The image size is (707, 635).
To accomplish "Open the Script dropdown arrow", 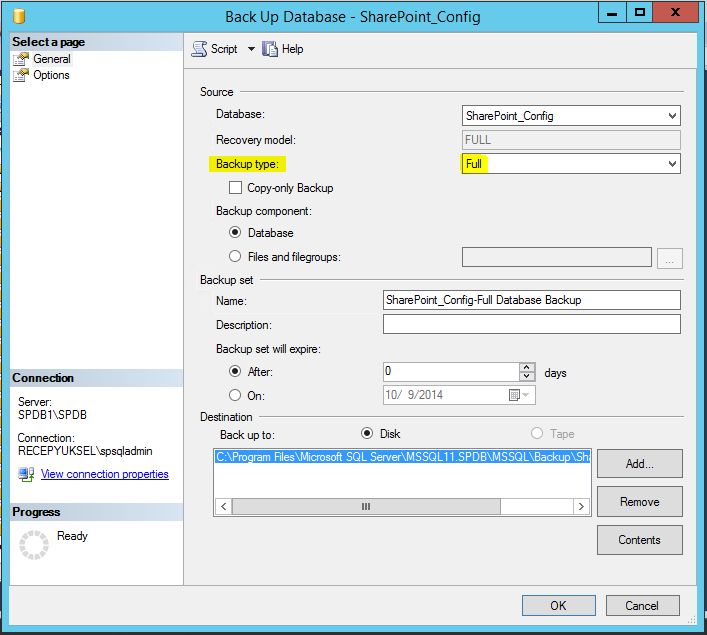I will (251, 49).
